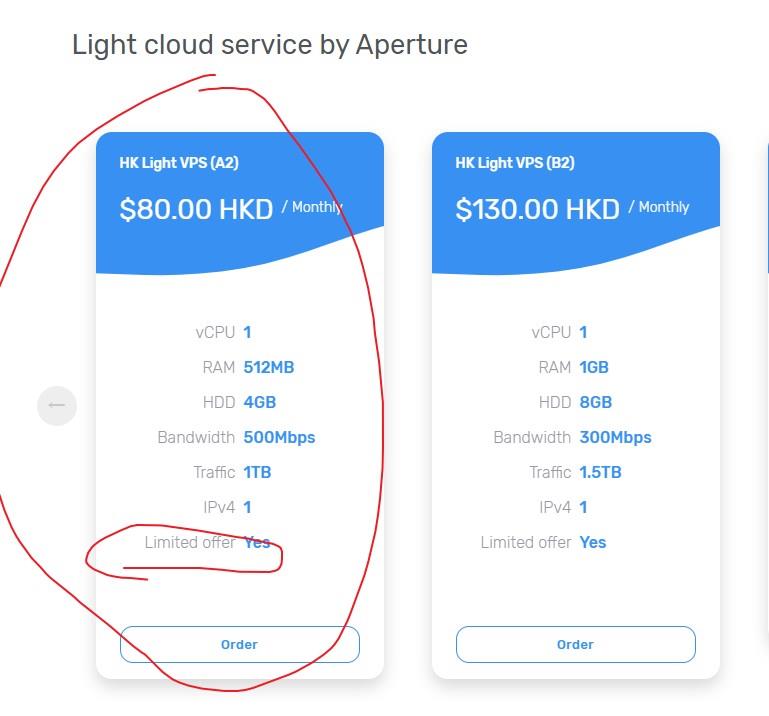Image resolution: width=769 pixels, height=716 pixels.
Task: Order the HK Light VPS (A2) plan
Action: tap(239, 645)
